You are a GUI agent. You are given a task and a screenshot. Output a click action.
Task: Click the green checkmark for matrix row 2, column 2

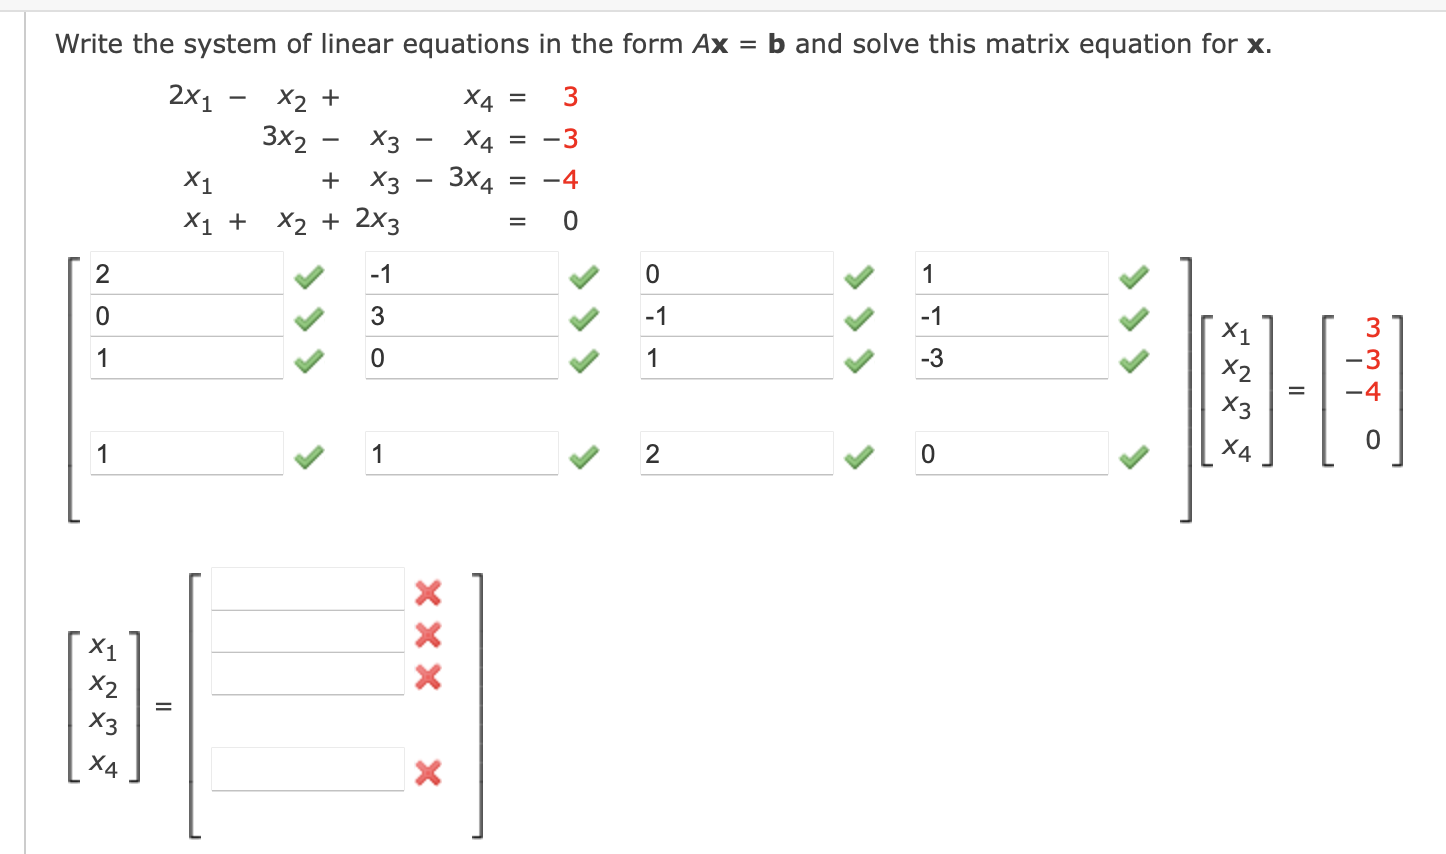[584, 318]
